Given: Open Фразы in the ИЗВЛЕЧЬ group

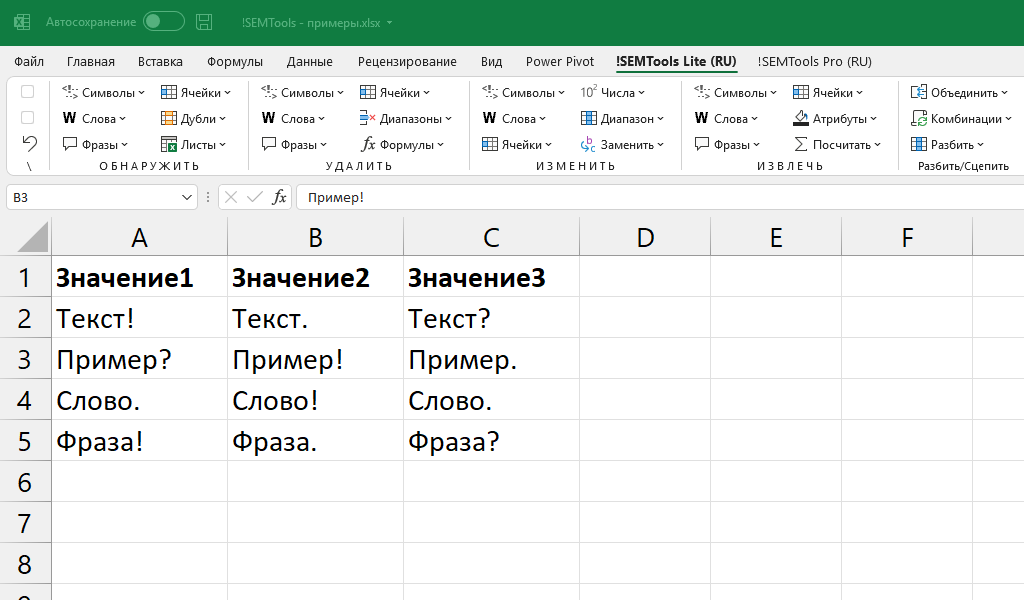Looking at the screenshot, I should coord(728,145).
